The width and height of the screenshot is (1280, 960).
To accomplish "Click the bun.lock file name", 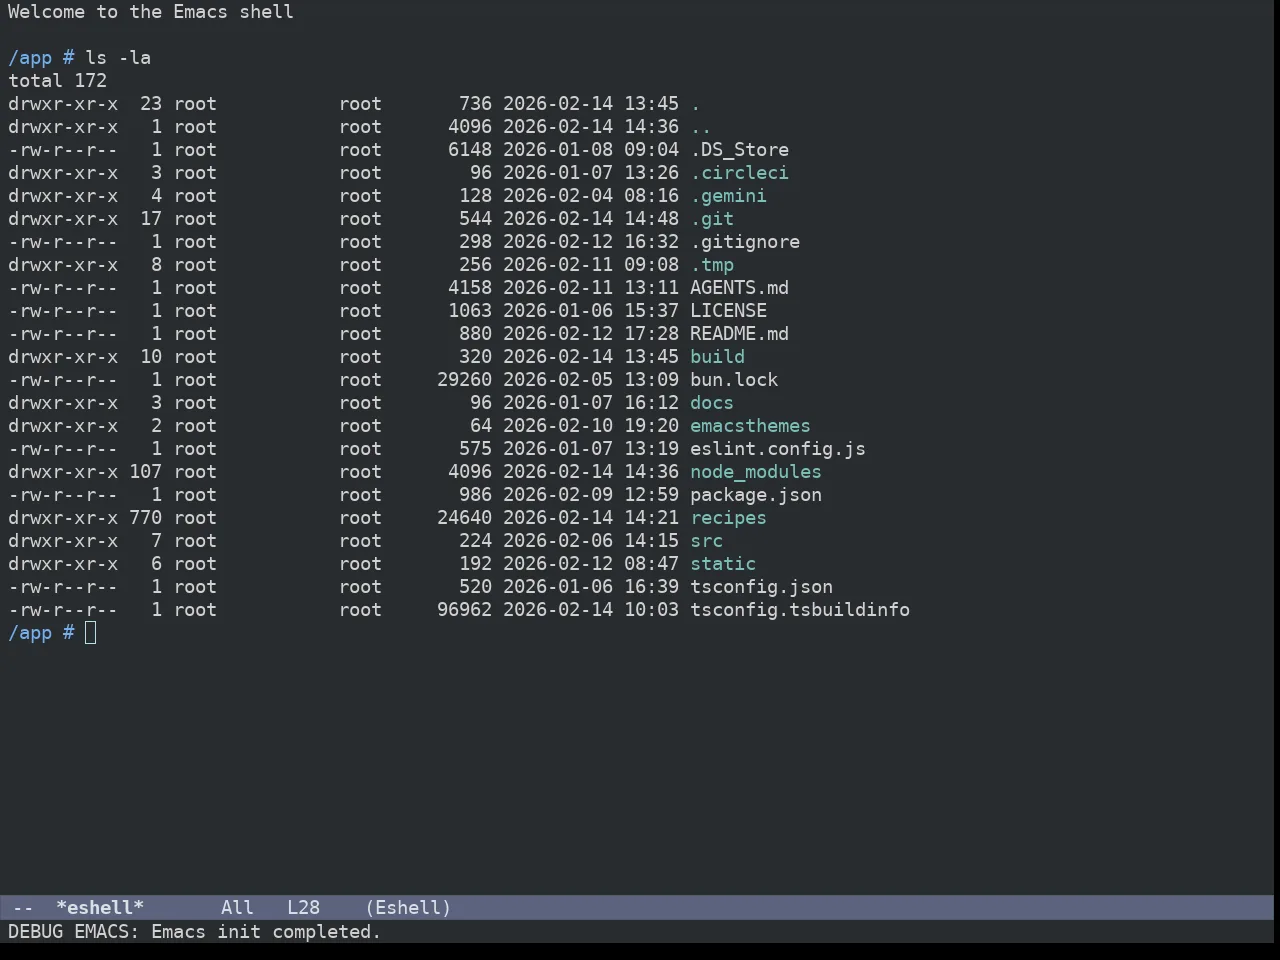I will [734, 380].
